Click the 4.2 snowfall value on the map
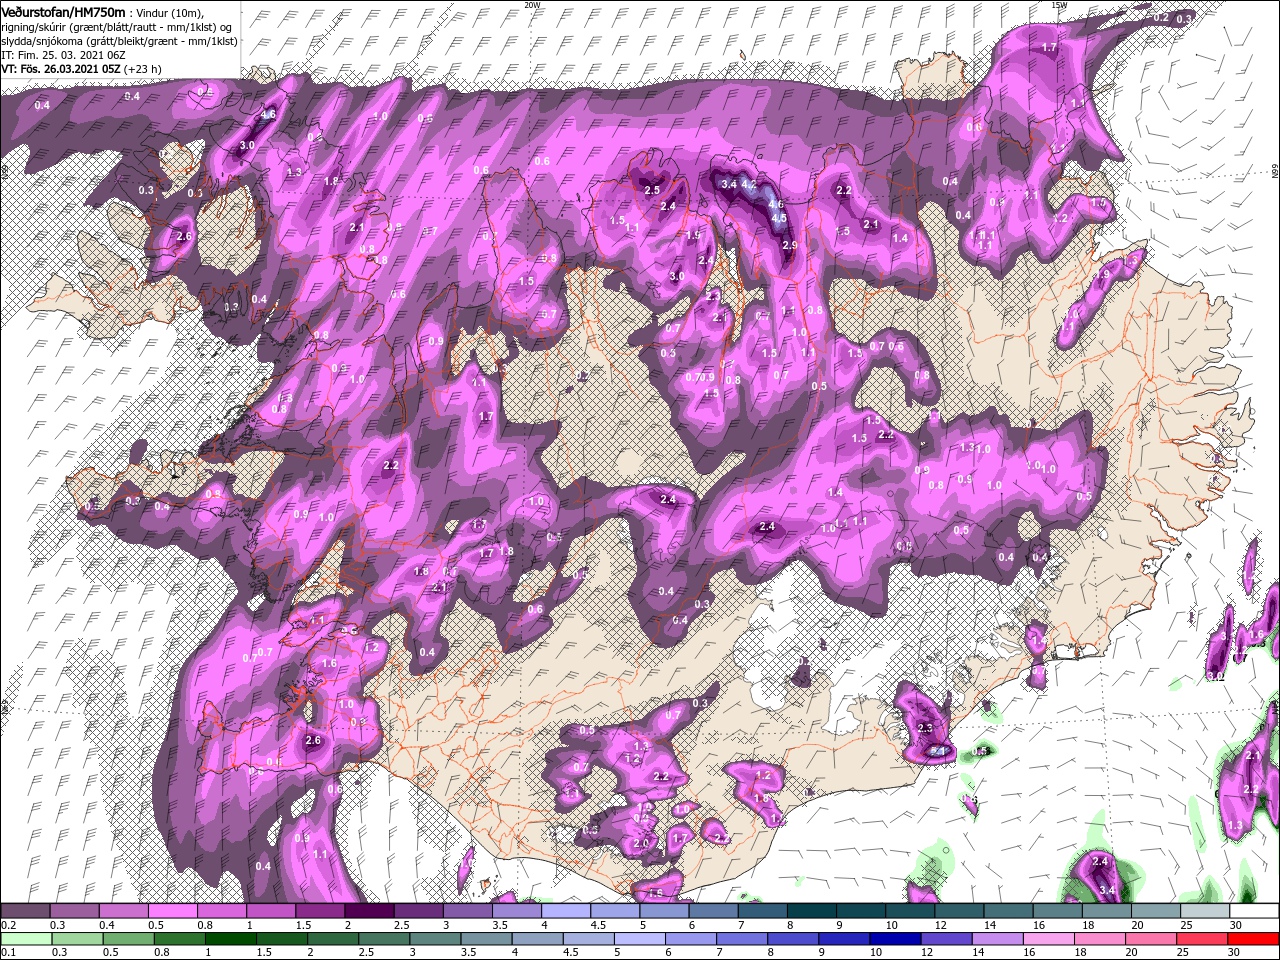Image resolution: width=1280 pixels, height=960 pixels. pos(751,186)
